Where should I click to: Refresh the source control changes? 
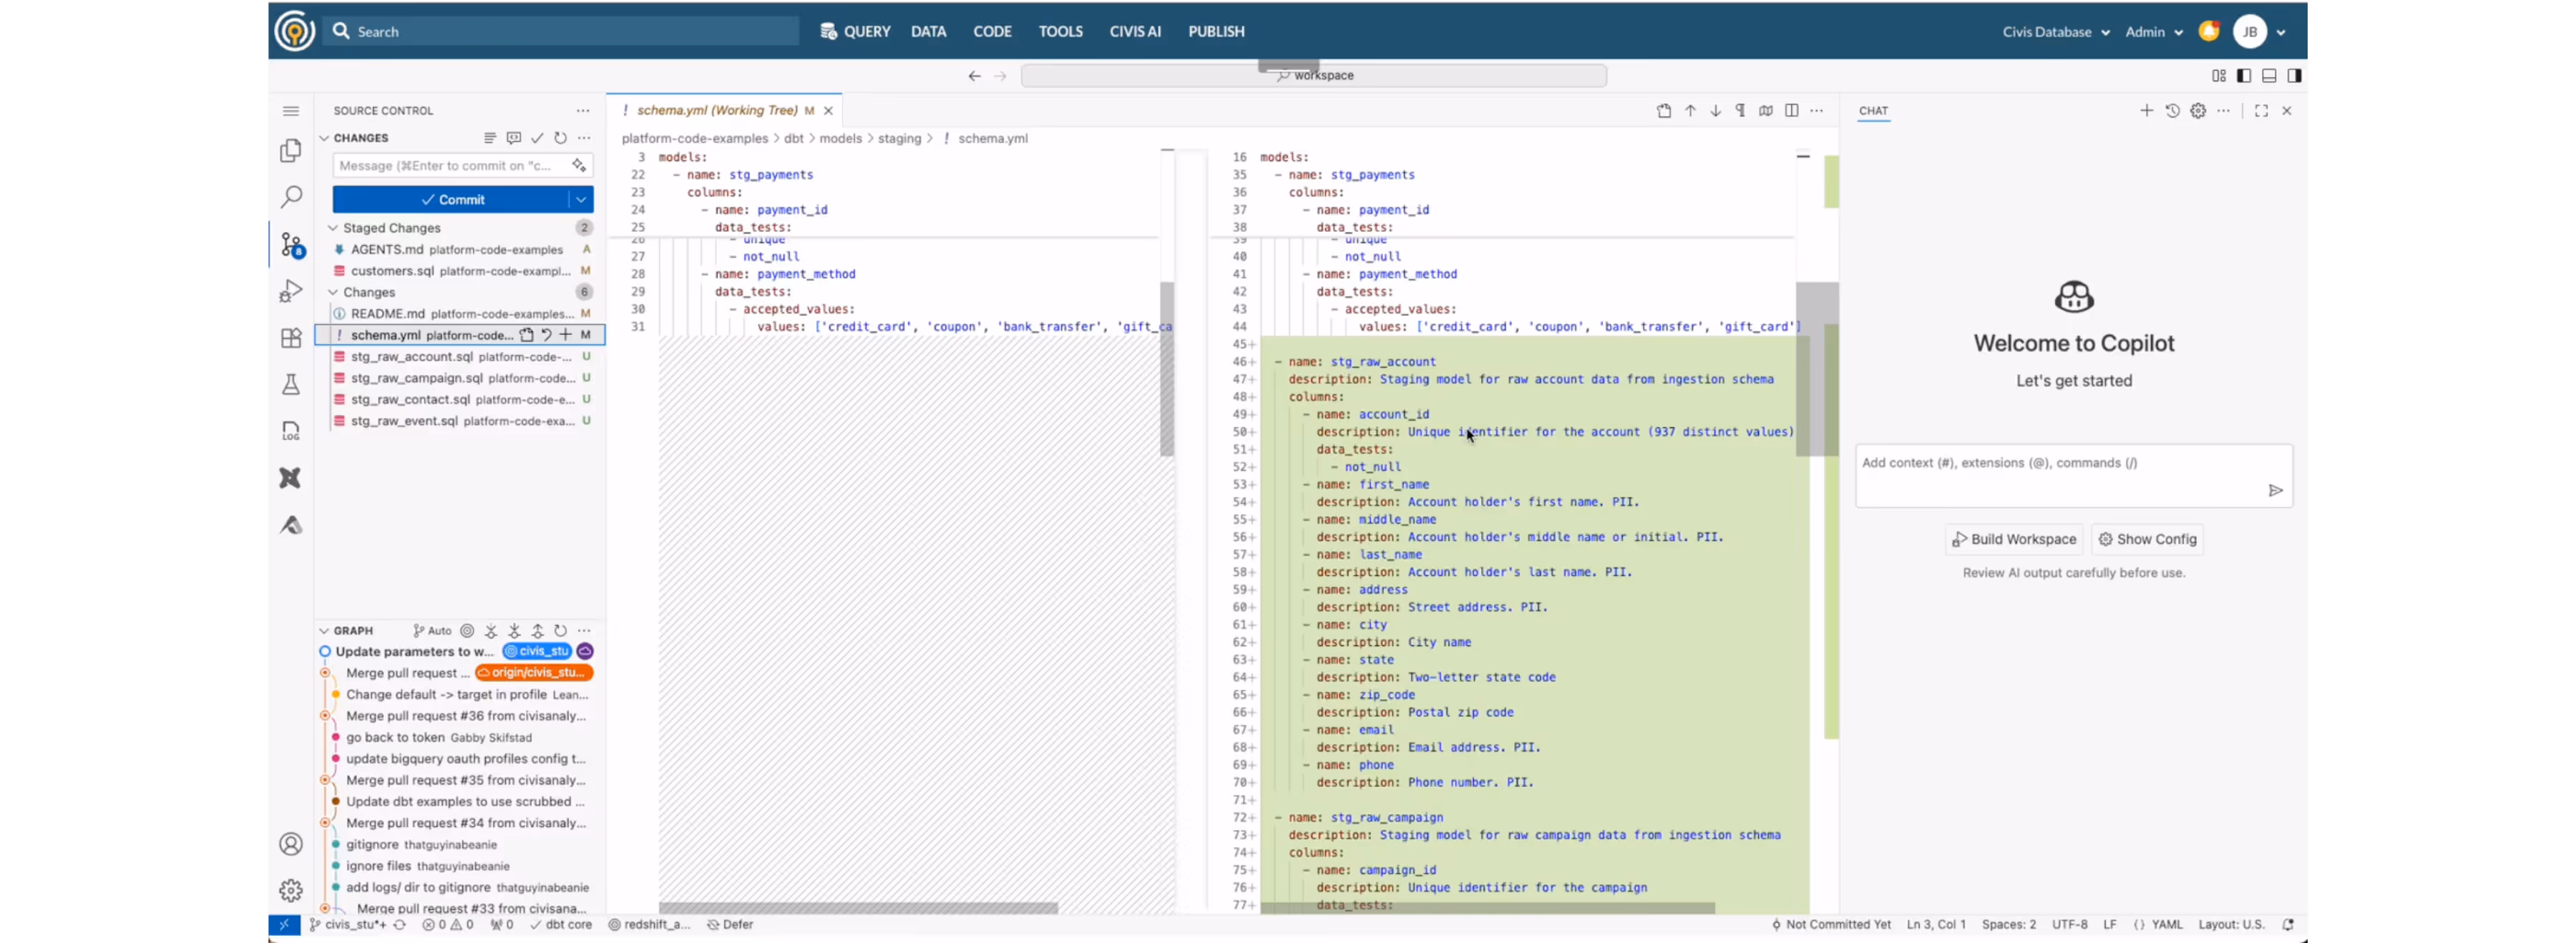(560, 138)
